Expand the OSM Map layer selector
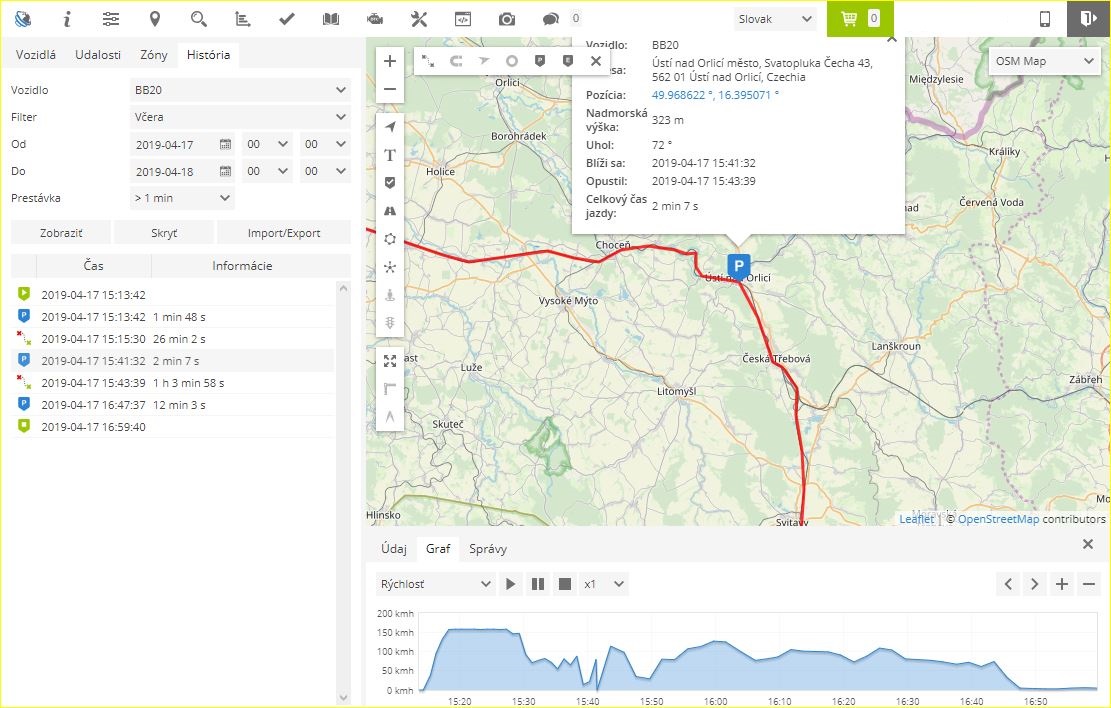 tap(1045, 61)
